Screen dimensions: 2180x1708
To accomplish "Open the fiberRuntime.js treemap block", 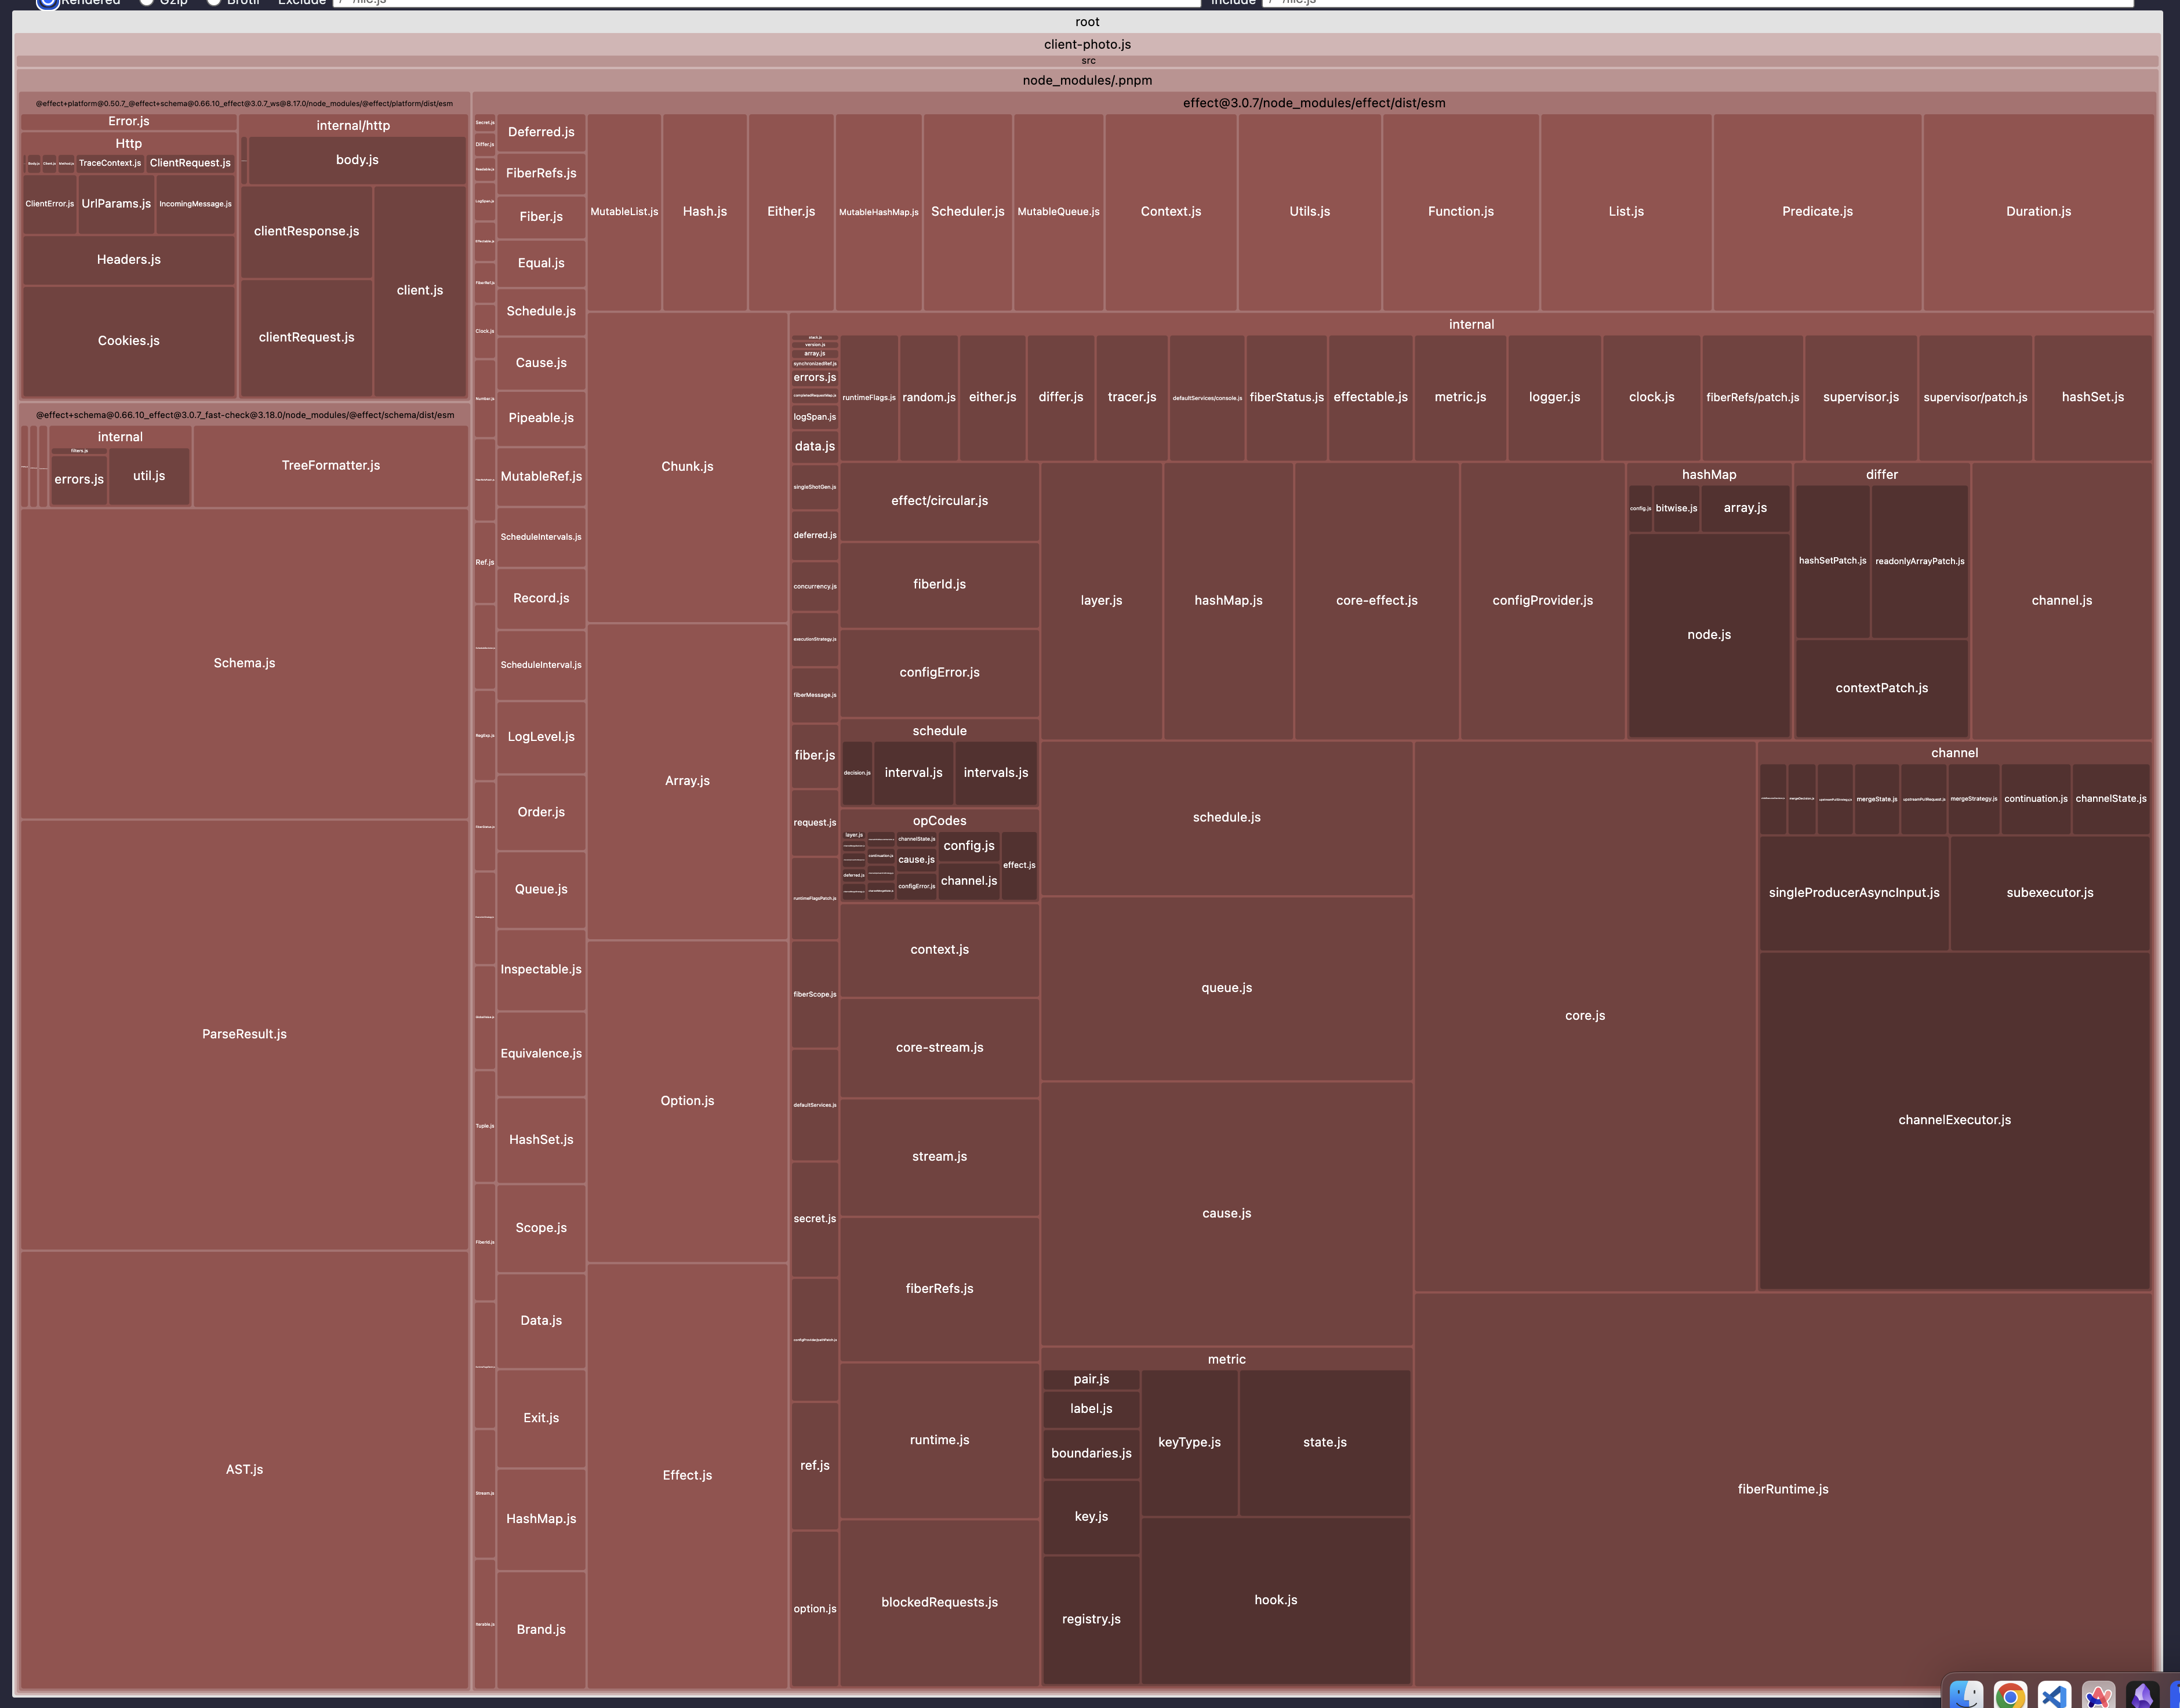I will [1782, 1489].
